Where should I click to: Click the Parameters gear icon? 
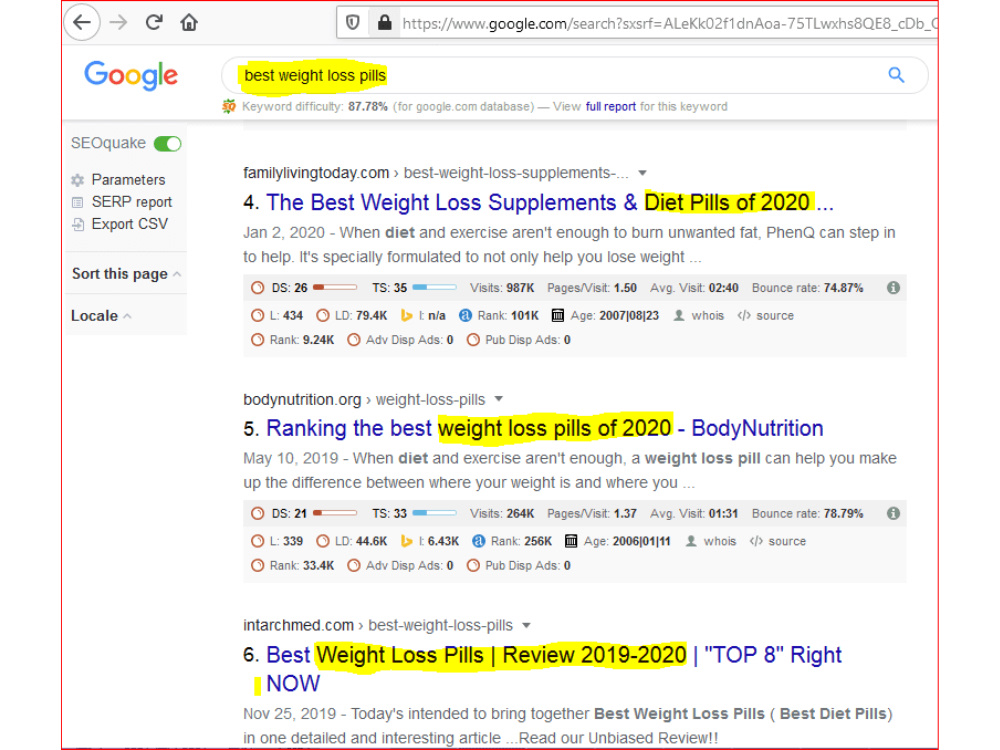(78, 180)
